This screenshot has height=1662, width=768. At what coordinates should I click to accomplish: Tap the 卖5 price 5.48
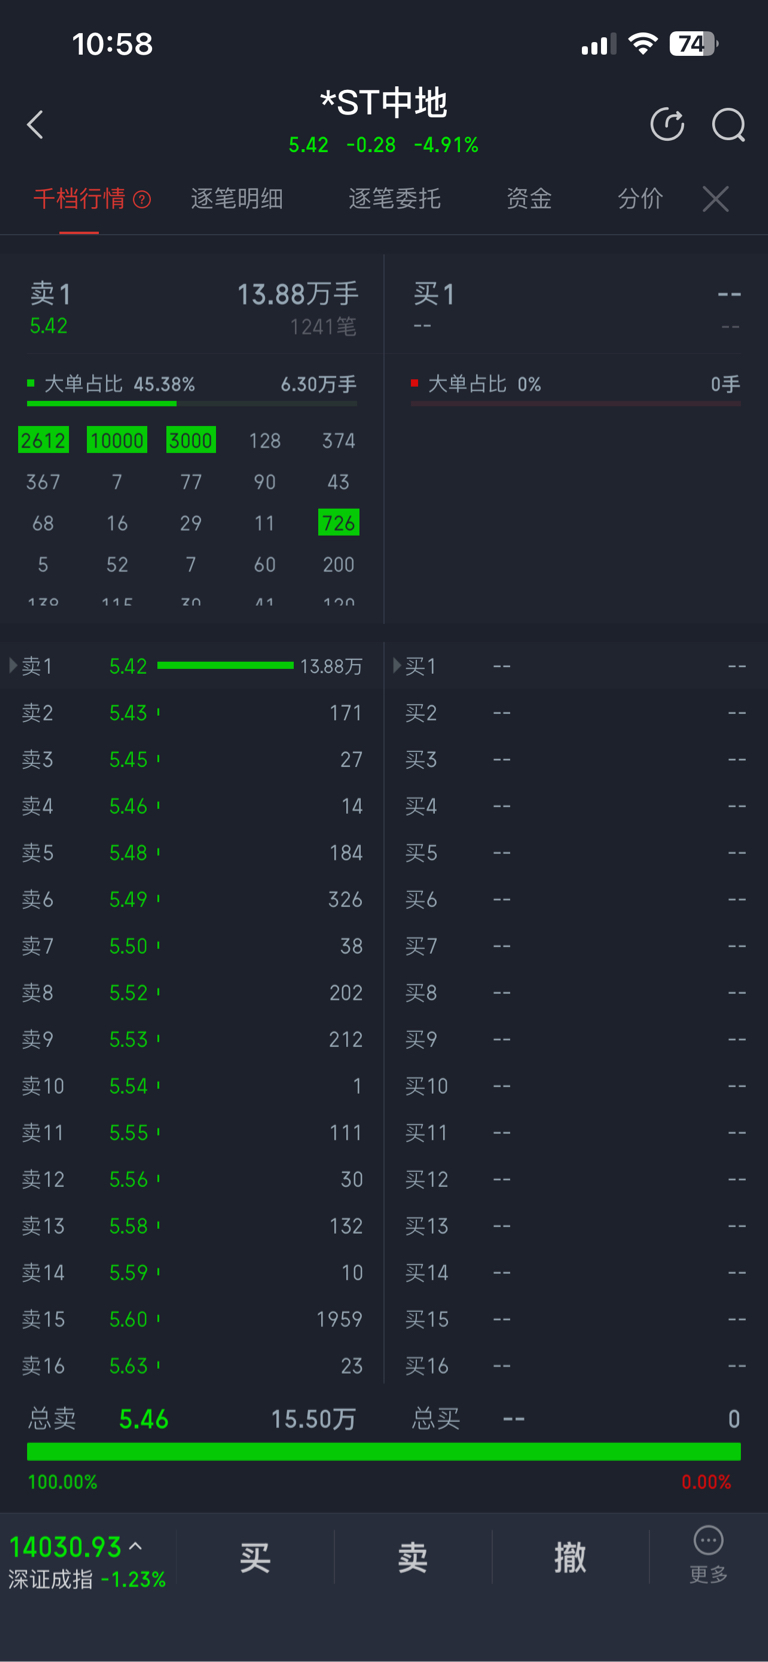point(128,853)
